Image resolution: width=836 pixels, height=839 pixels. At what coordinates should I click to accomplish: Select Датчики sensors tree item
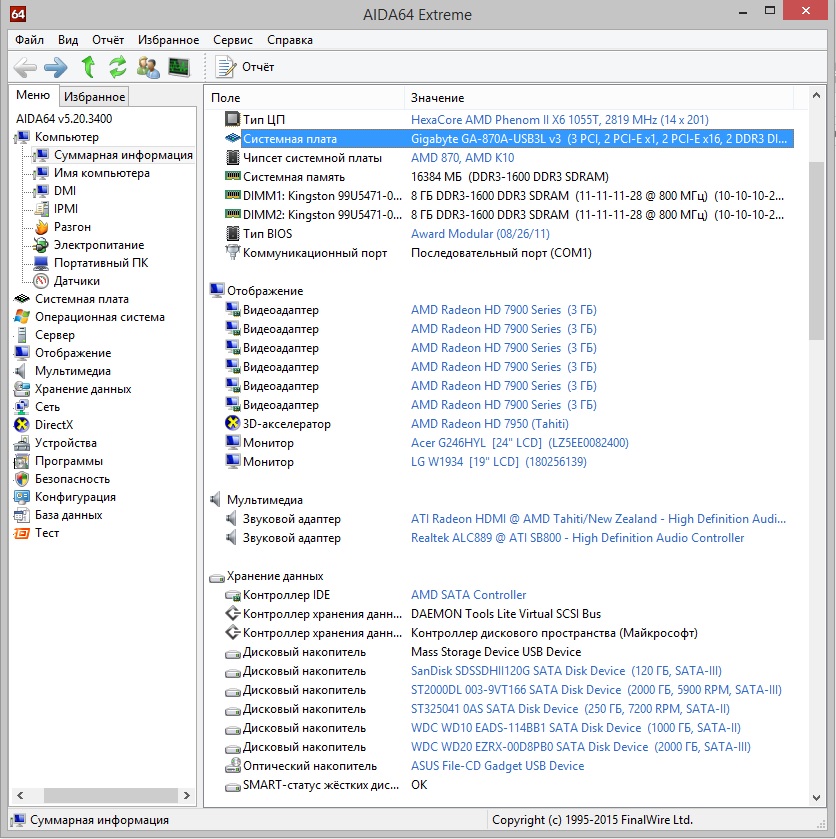click(x=77, y=281)
